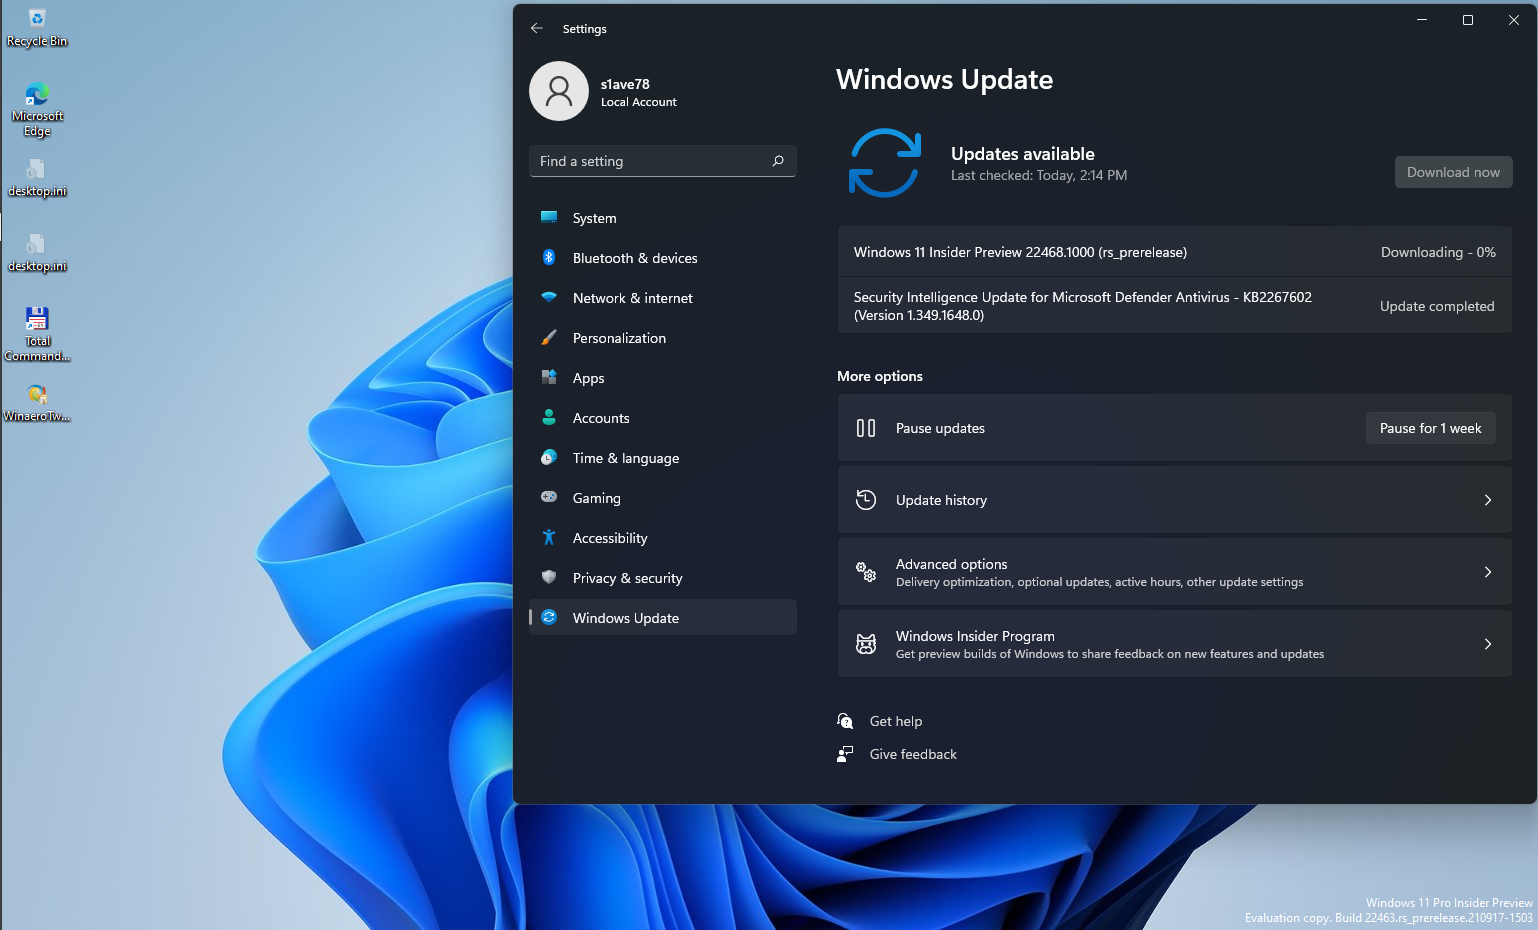Click the Windows Update sync sidebar icon
This screenshot has width=1538, height=930.
tap(549, 617)
